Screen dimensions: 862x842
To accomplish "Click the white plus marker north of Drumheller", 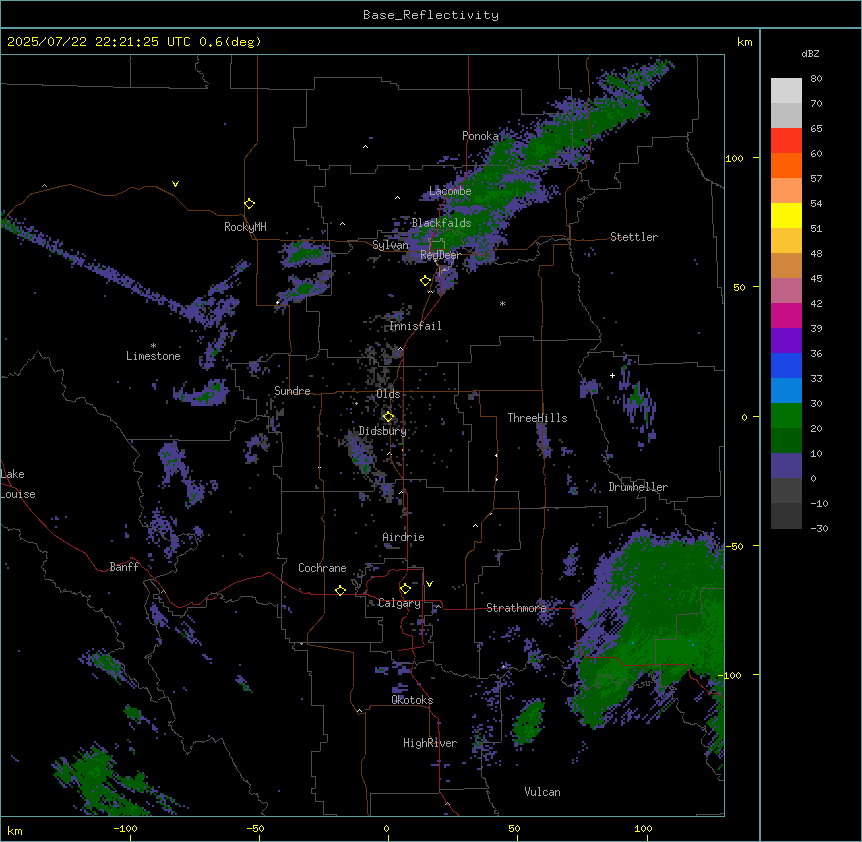I will coord(612,375).
